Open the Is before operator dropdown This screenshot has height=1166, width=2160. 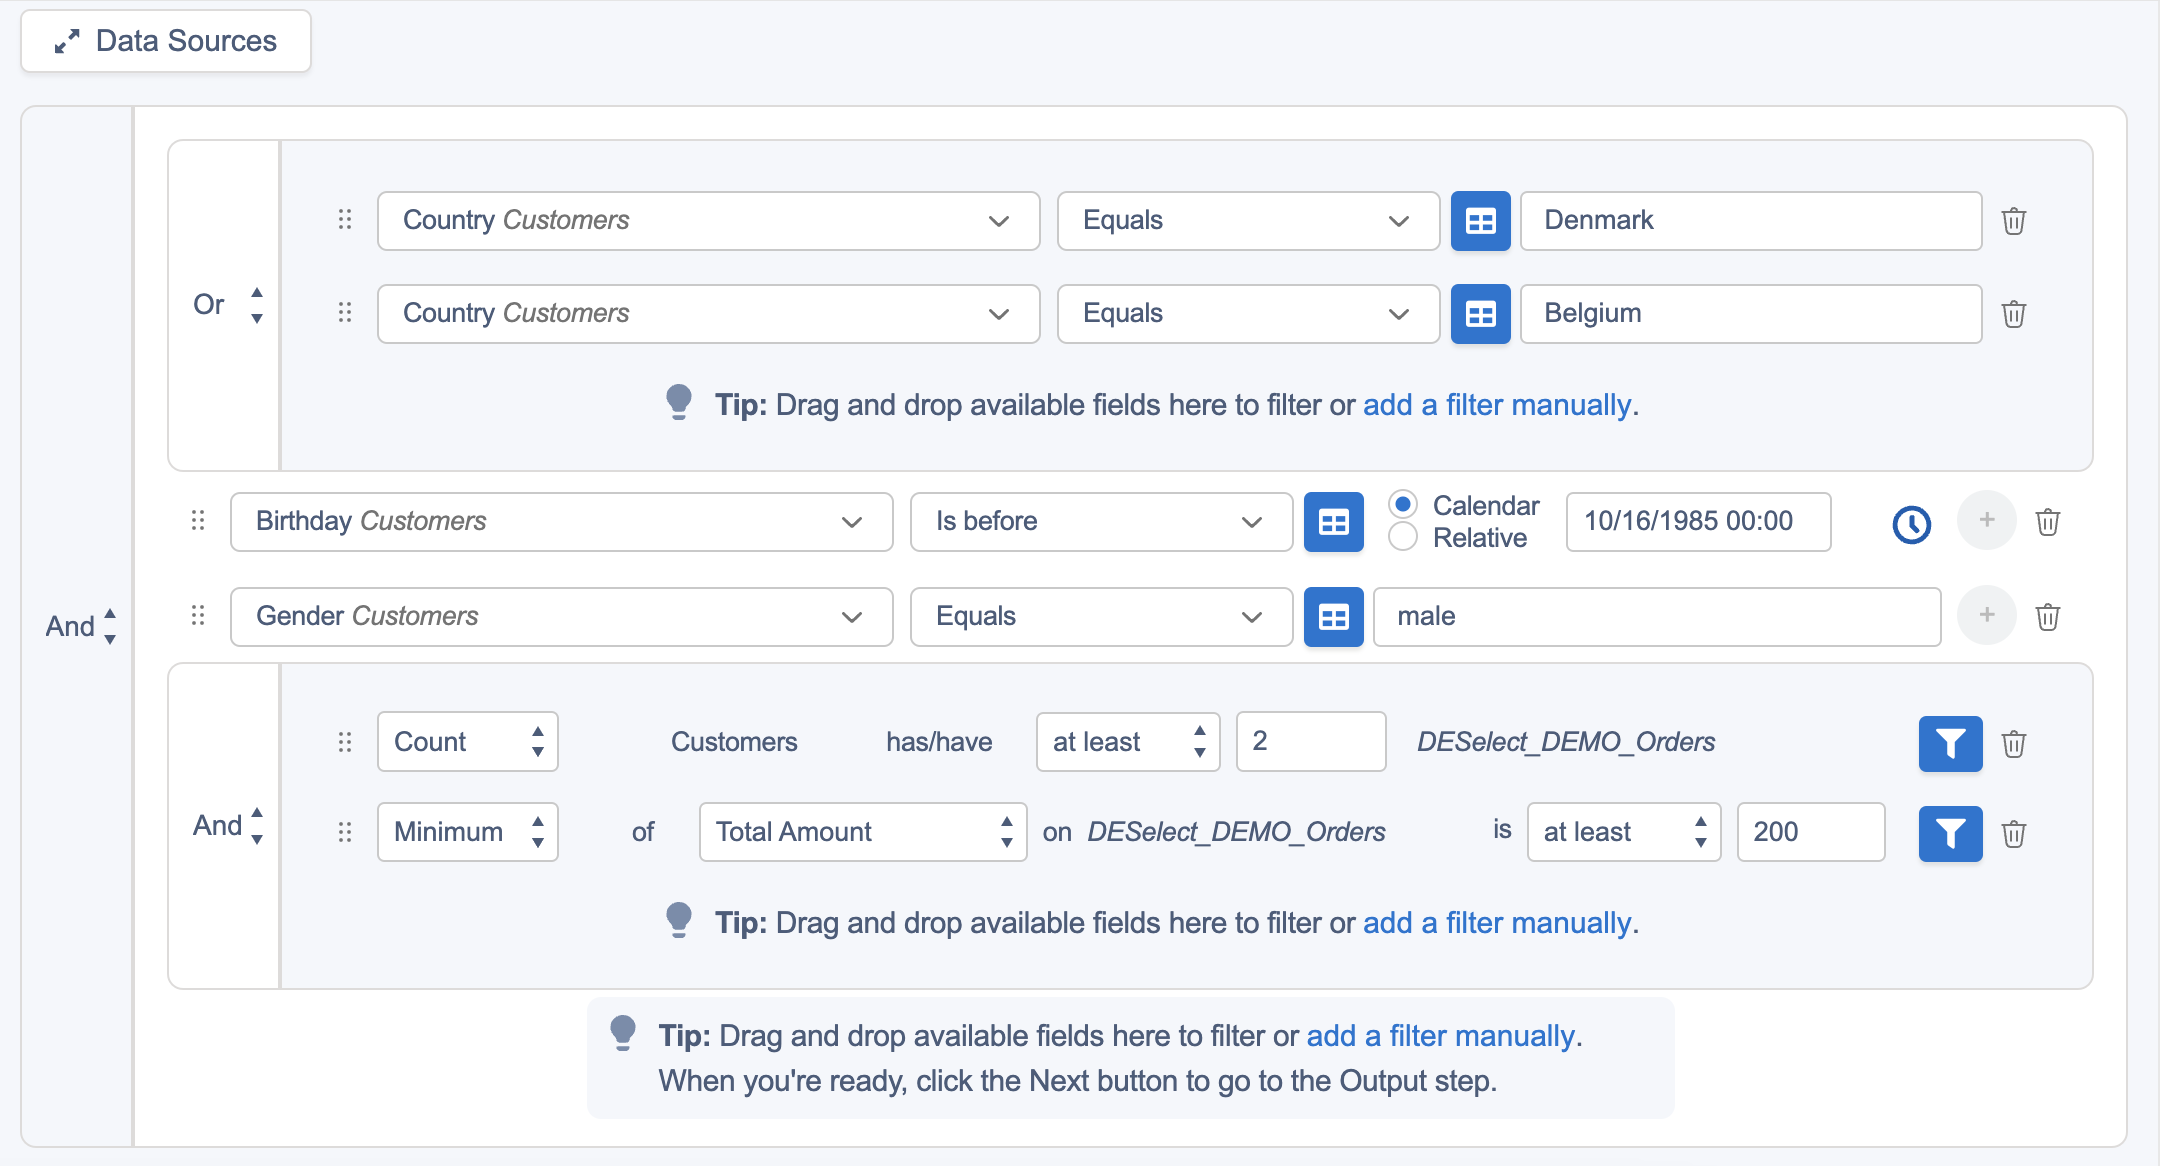[1100, 521]
